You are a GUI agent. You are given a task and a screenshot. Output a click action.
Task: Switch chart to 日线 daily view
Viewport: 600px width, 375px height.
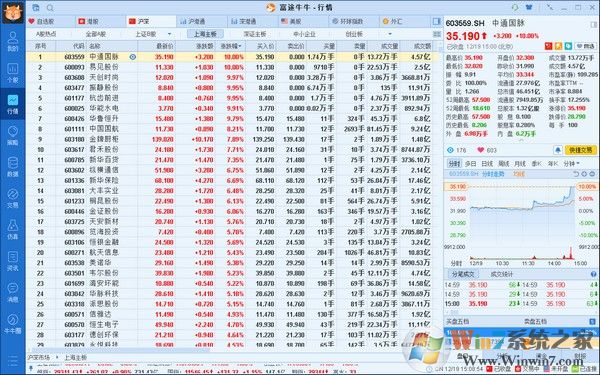487,164
